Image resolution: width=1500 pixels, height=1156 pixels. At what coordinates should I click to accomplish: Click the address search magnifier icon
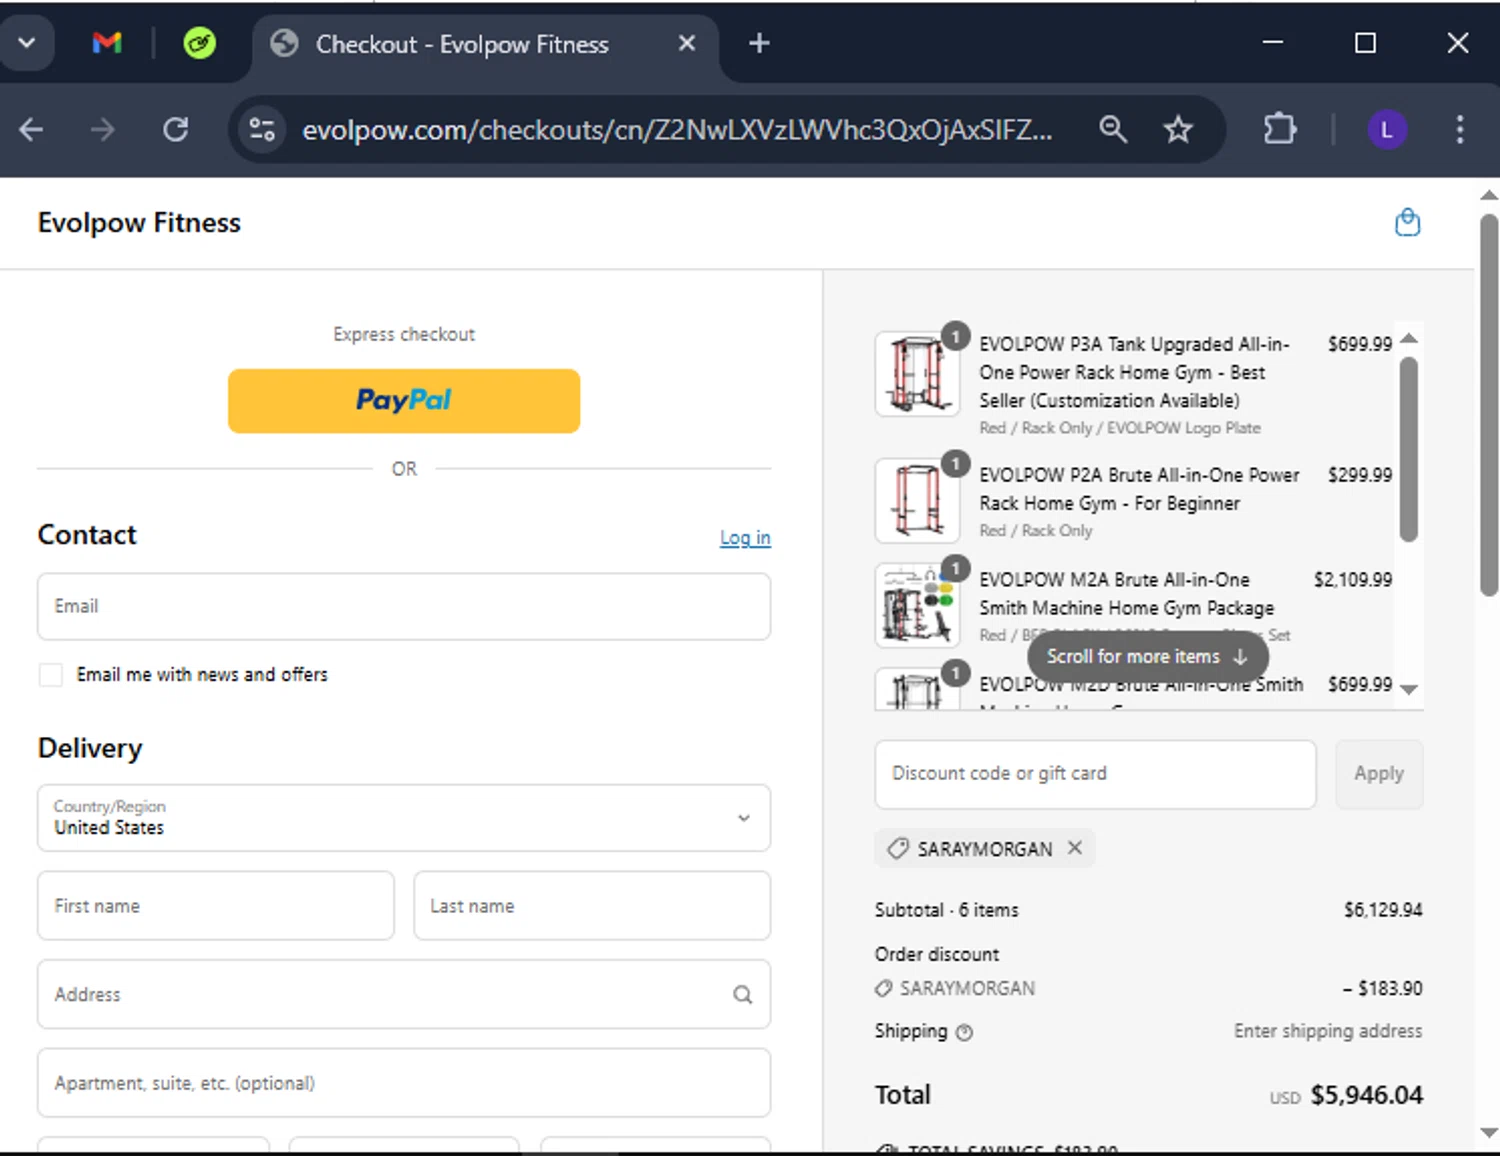point(743,994)
